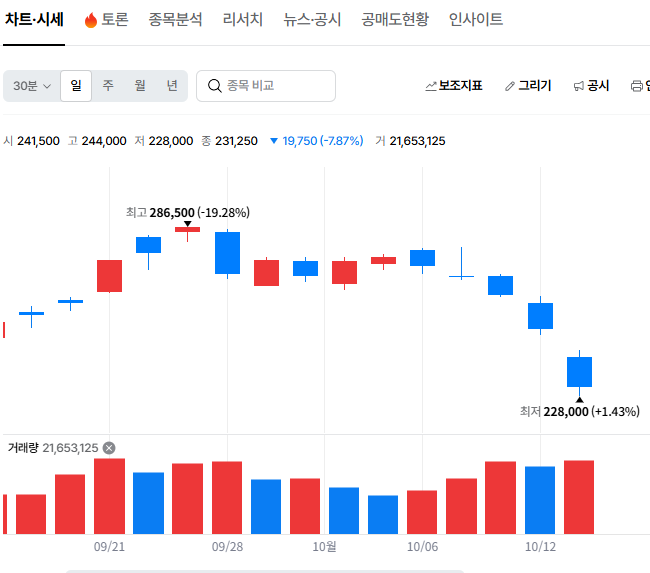
Task: Remove the 거래량 volume indicator
Action: pos(109,448)
